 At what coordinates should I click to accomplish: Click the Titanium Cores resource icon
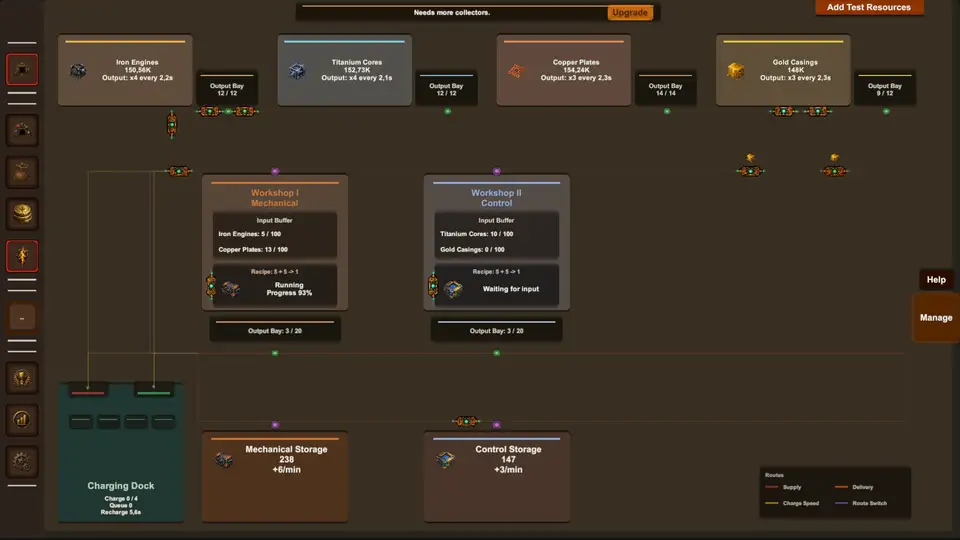tap(297, 71)
